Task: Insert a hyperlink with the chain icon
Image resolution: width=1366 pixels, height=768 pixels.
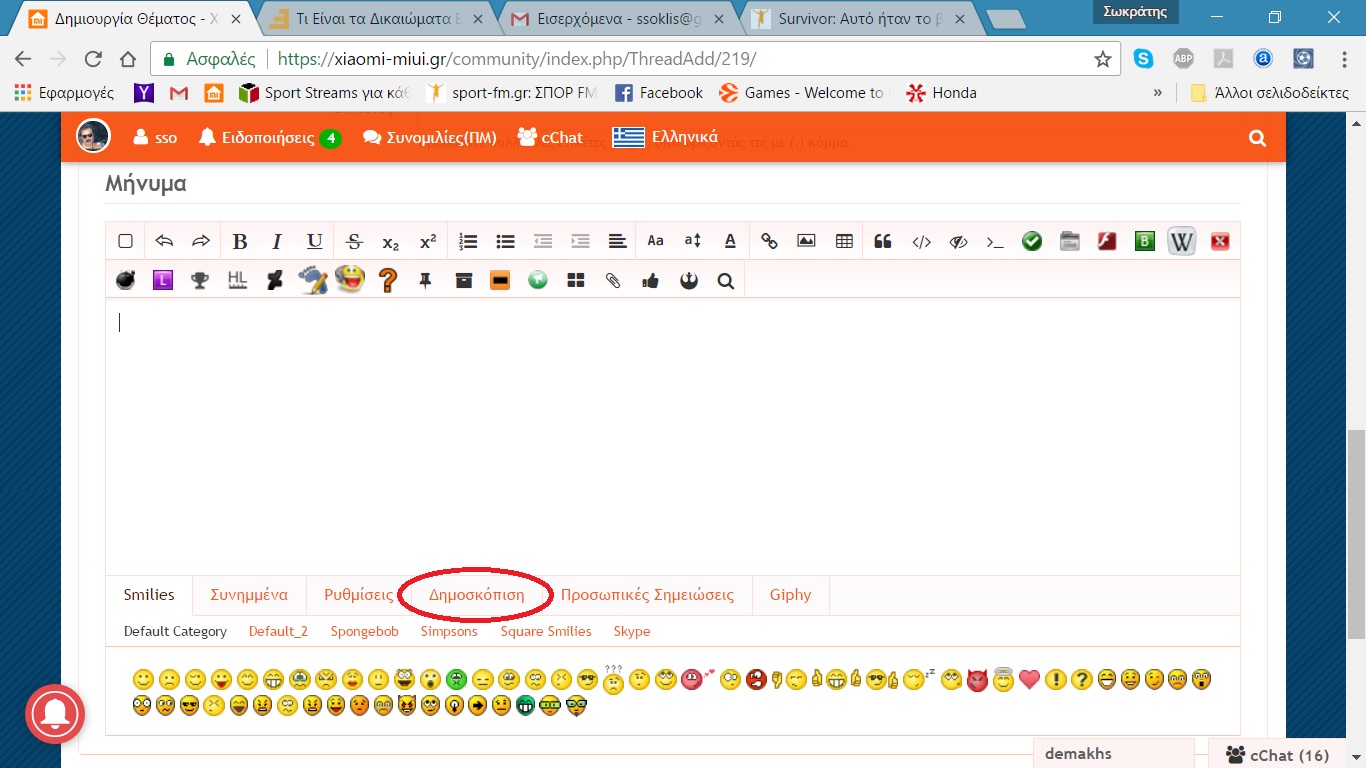Action: coord(769,241)
